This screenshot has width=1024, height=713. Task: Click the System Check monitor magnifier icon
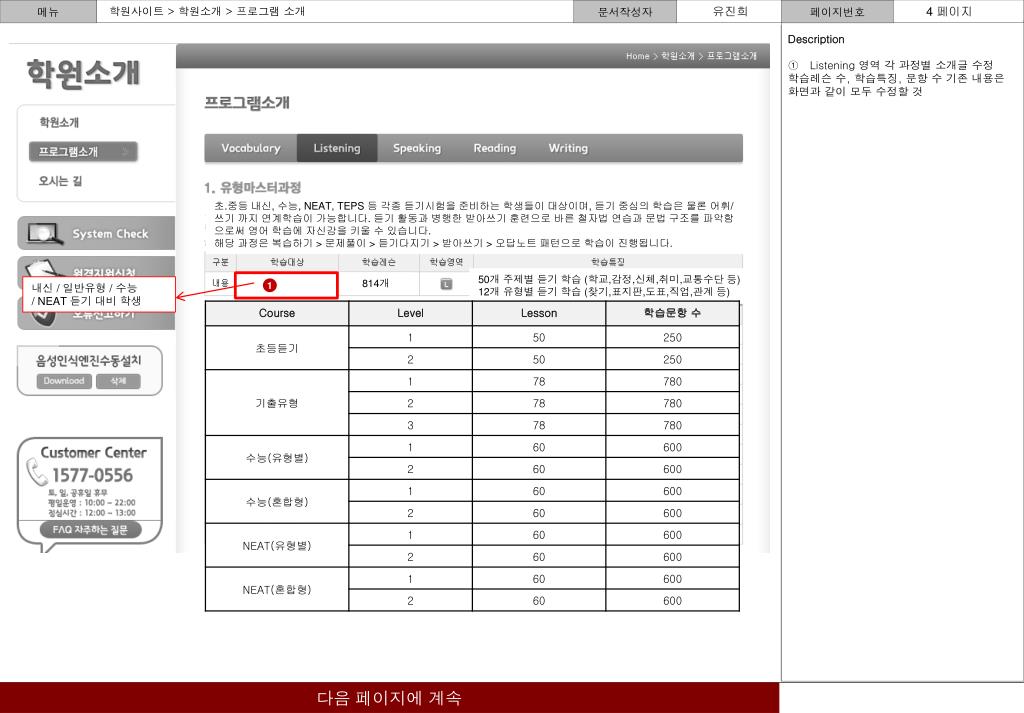coord(44,234)
